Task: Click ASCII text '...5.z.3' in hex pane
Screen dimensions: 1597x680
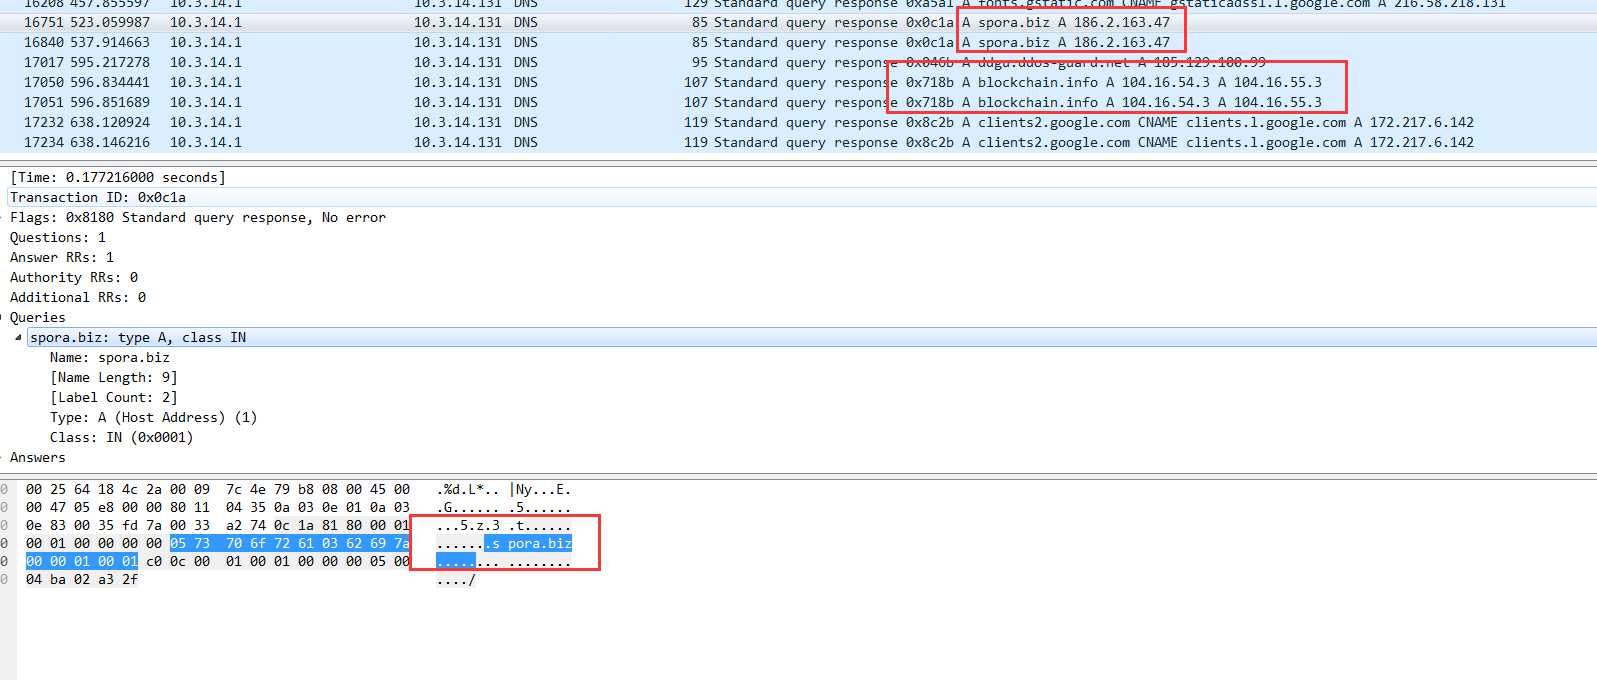Action: (x=468, y=525)
